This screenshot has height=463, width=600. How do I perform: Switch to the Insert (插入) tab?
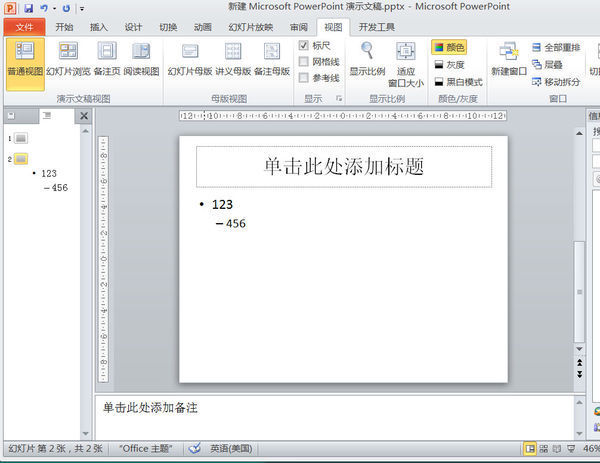click(99, 27)
